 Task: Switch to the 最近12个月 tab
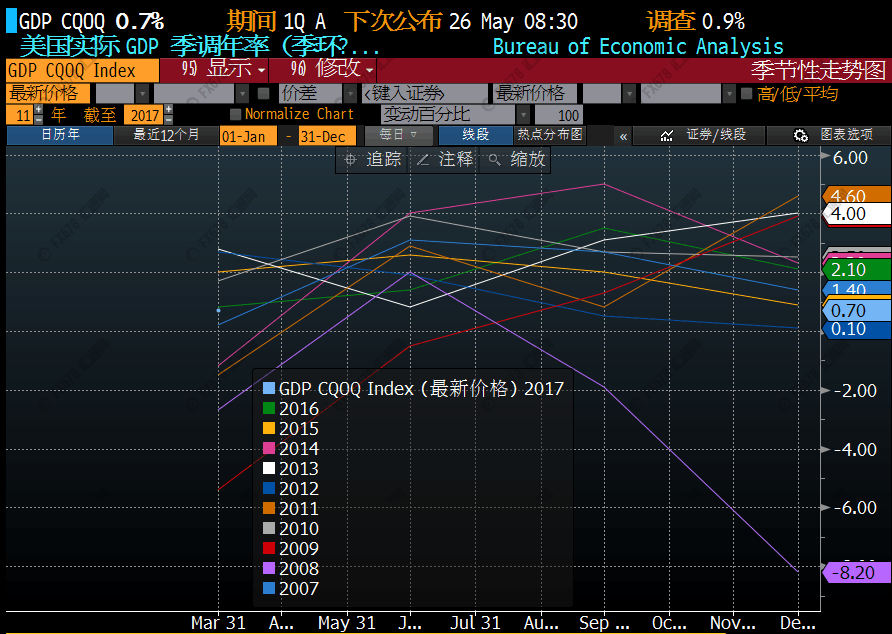click(169, 134)
